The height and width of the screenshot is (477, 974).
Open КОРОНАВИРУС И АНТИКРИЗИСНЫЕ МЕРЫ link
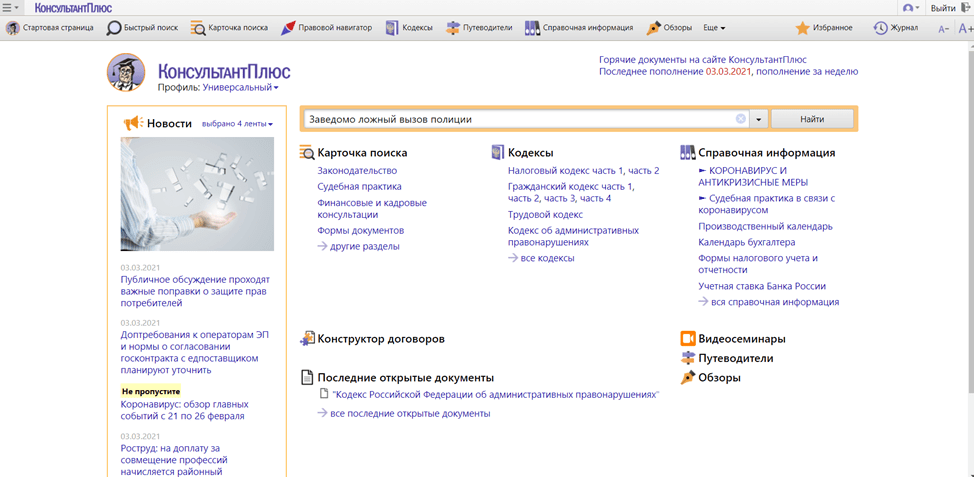(753, 176)
